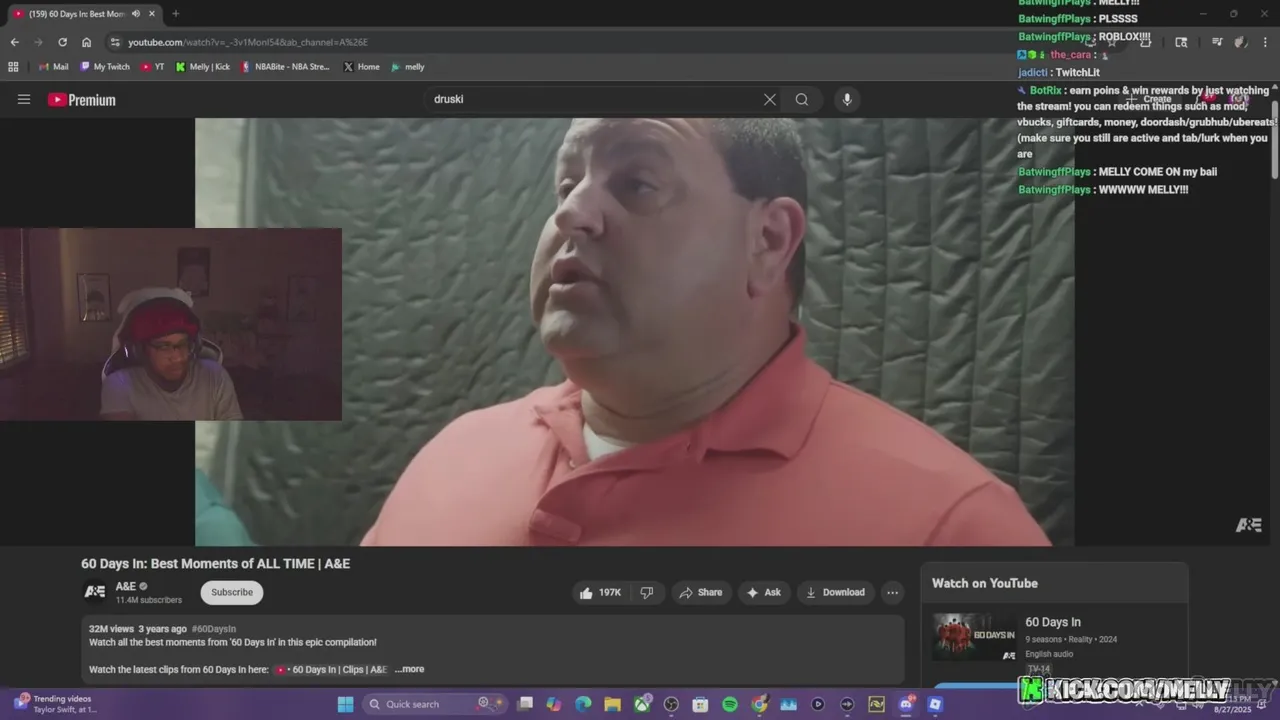This screenshot has height=720, width=1280.
Task: Click the 11.4M subscribers text
Action: point(149,600)
